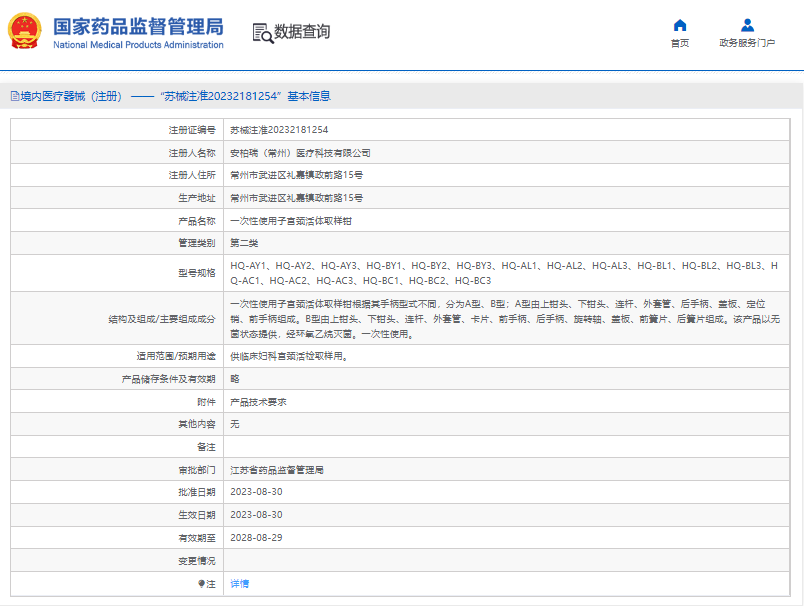Go to 政务服务门户 portal
The width and height of the screenshot is (804, 606).
(747, 43)
